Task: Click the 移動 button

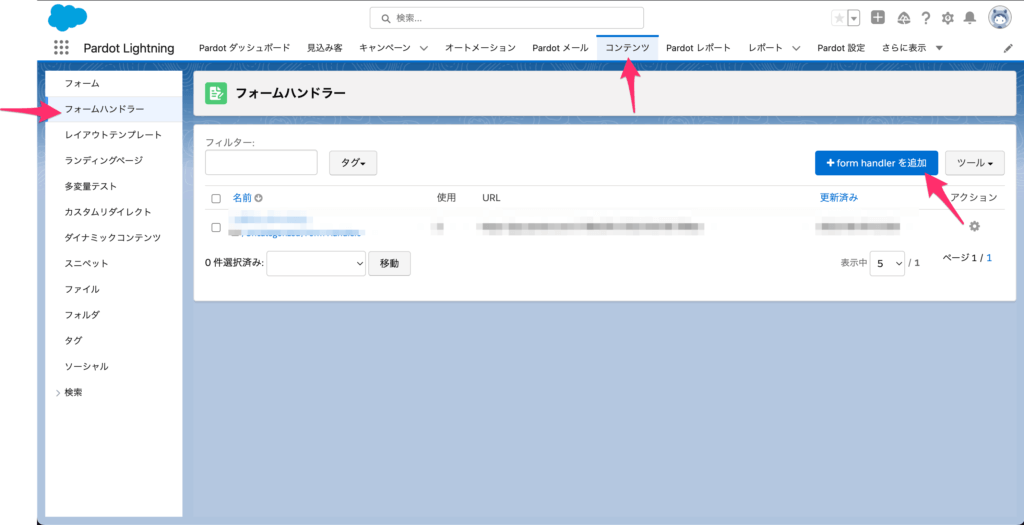Action: point(389,263)
